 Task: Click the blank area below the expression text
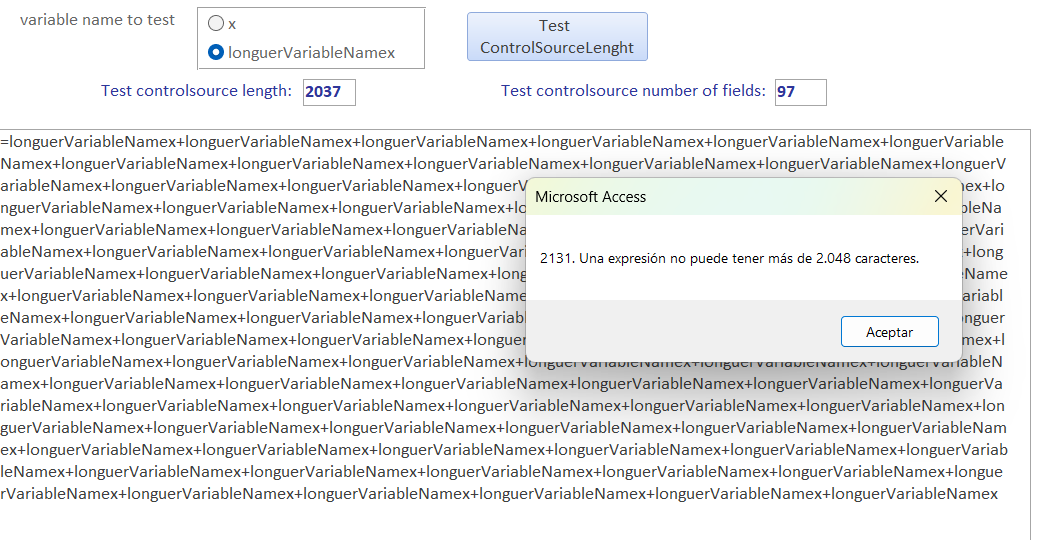(x=500, y=520)
